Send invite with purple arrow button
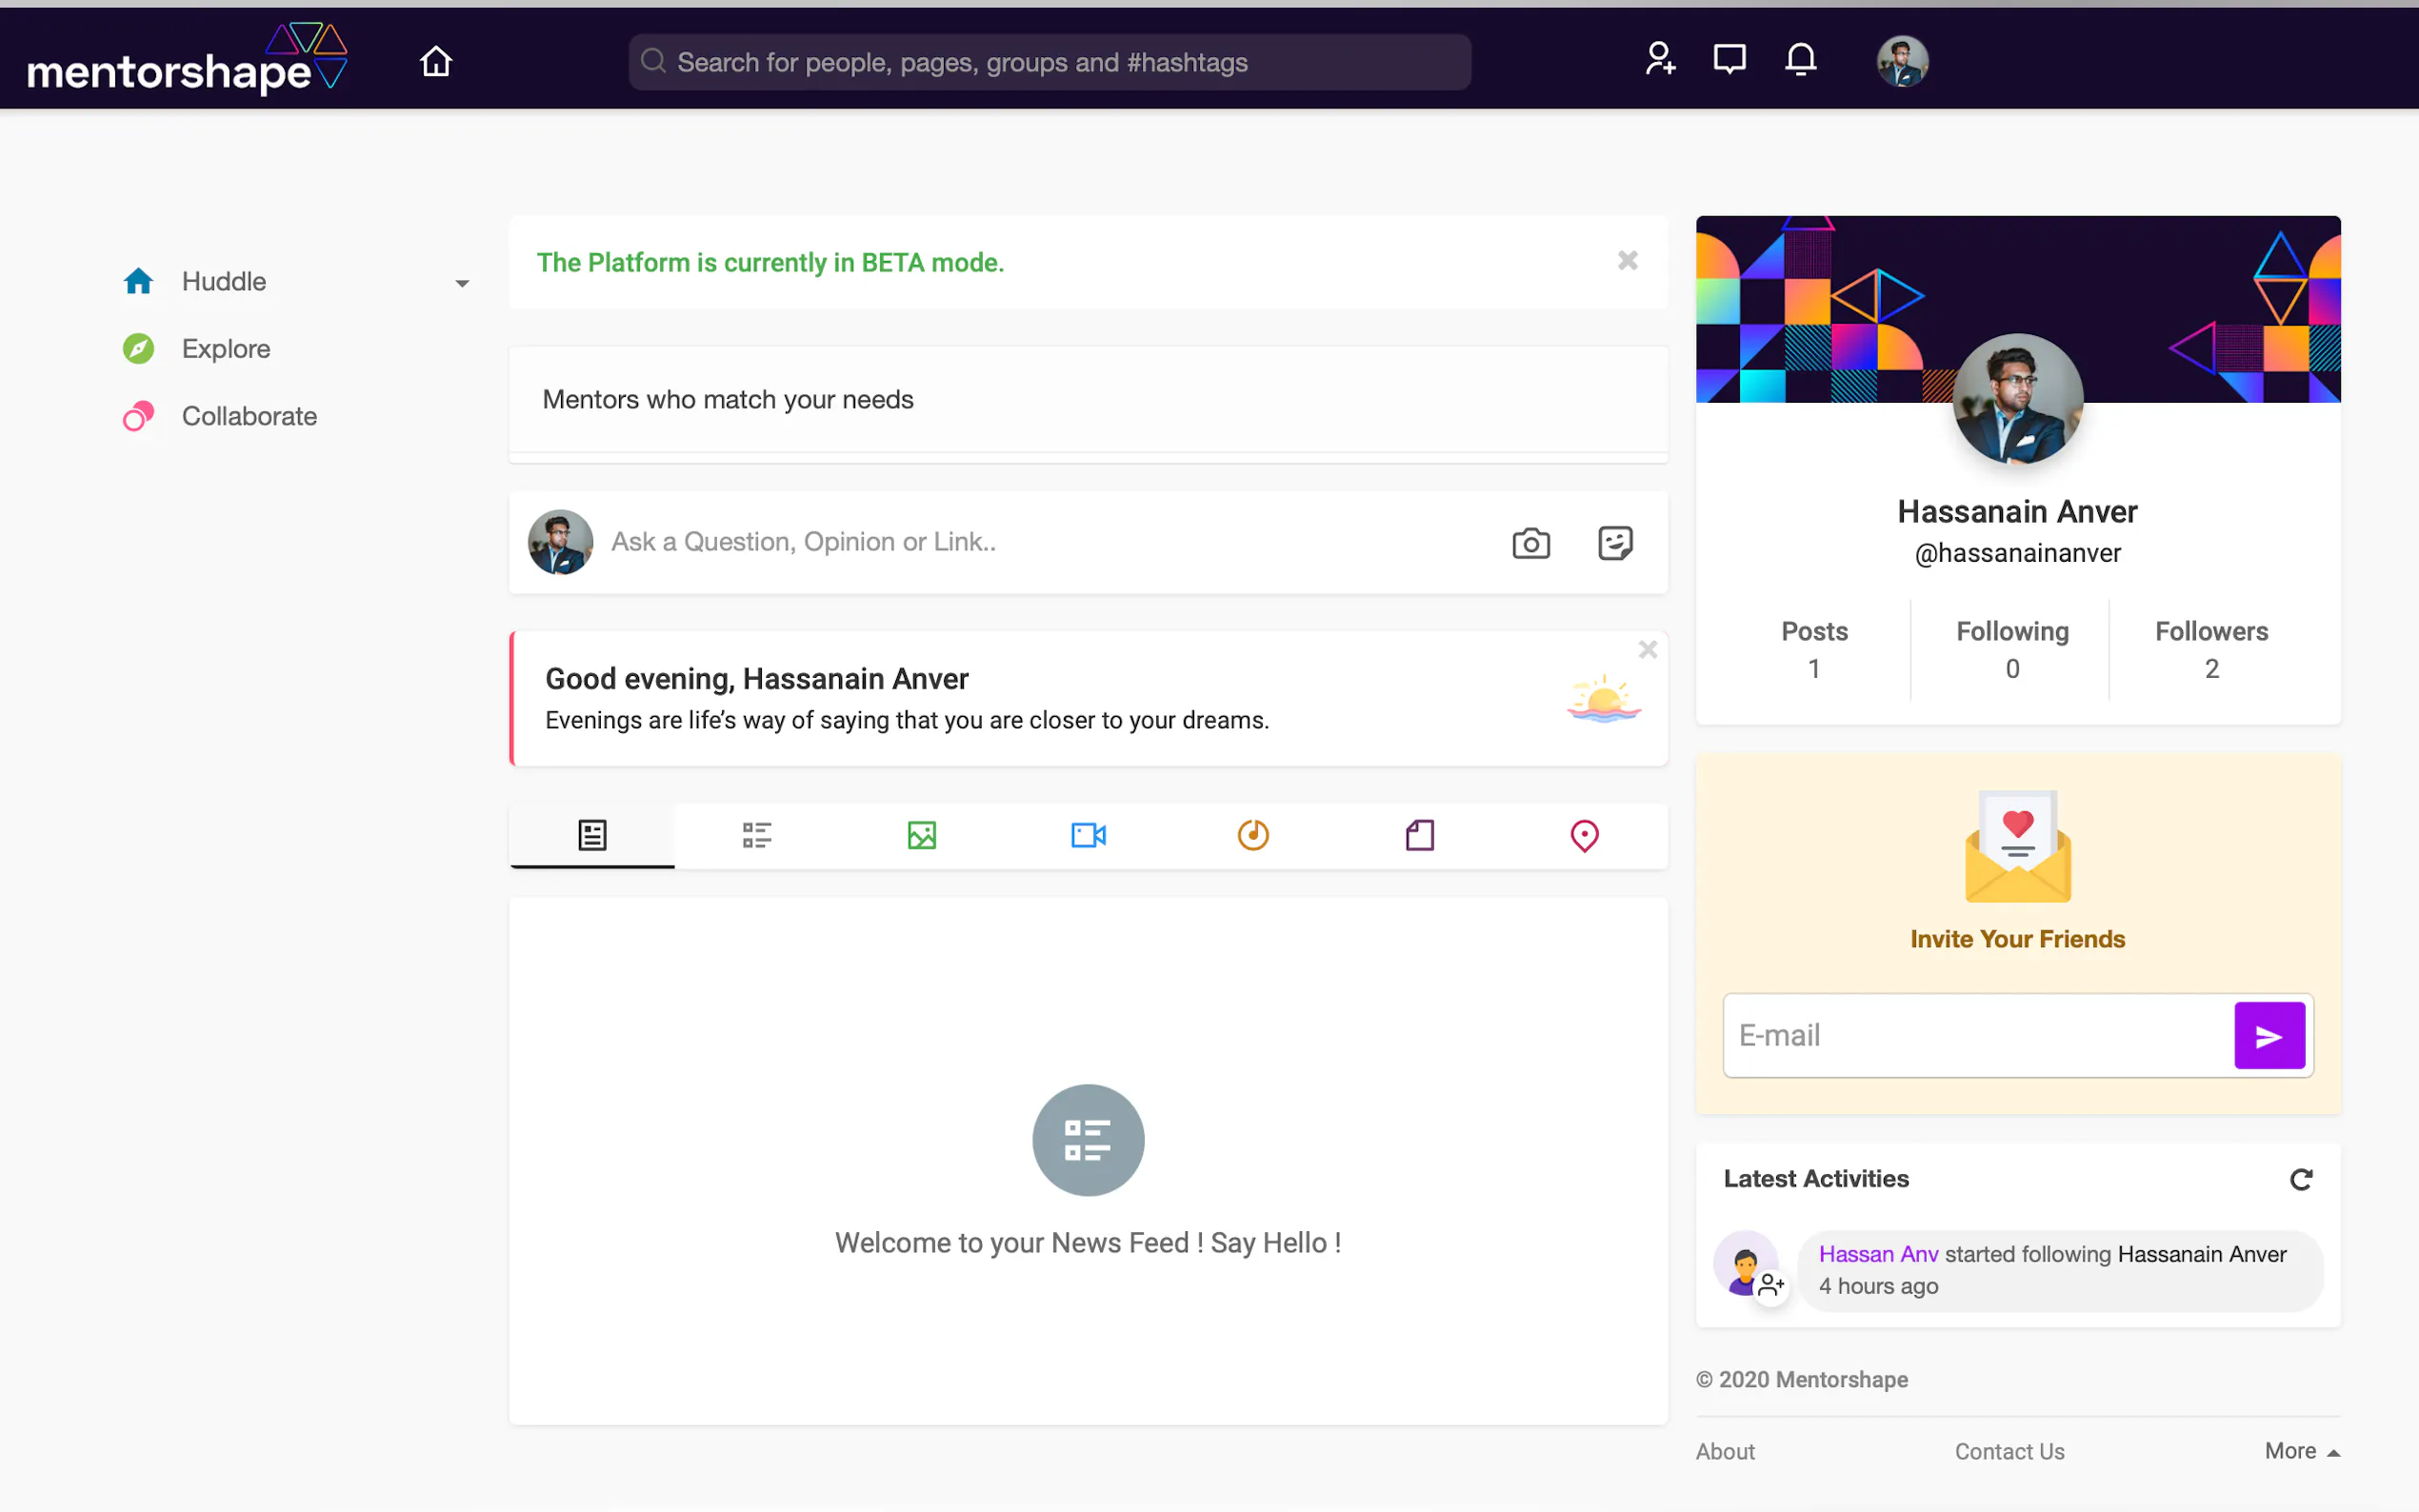Viewport: 2419px width, 1512px height. tap(2268, 1036)
